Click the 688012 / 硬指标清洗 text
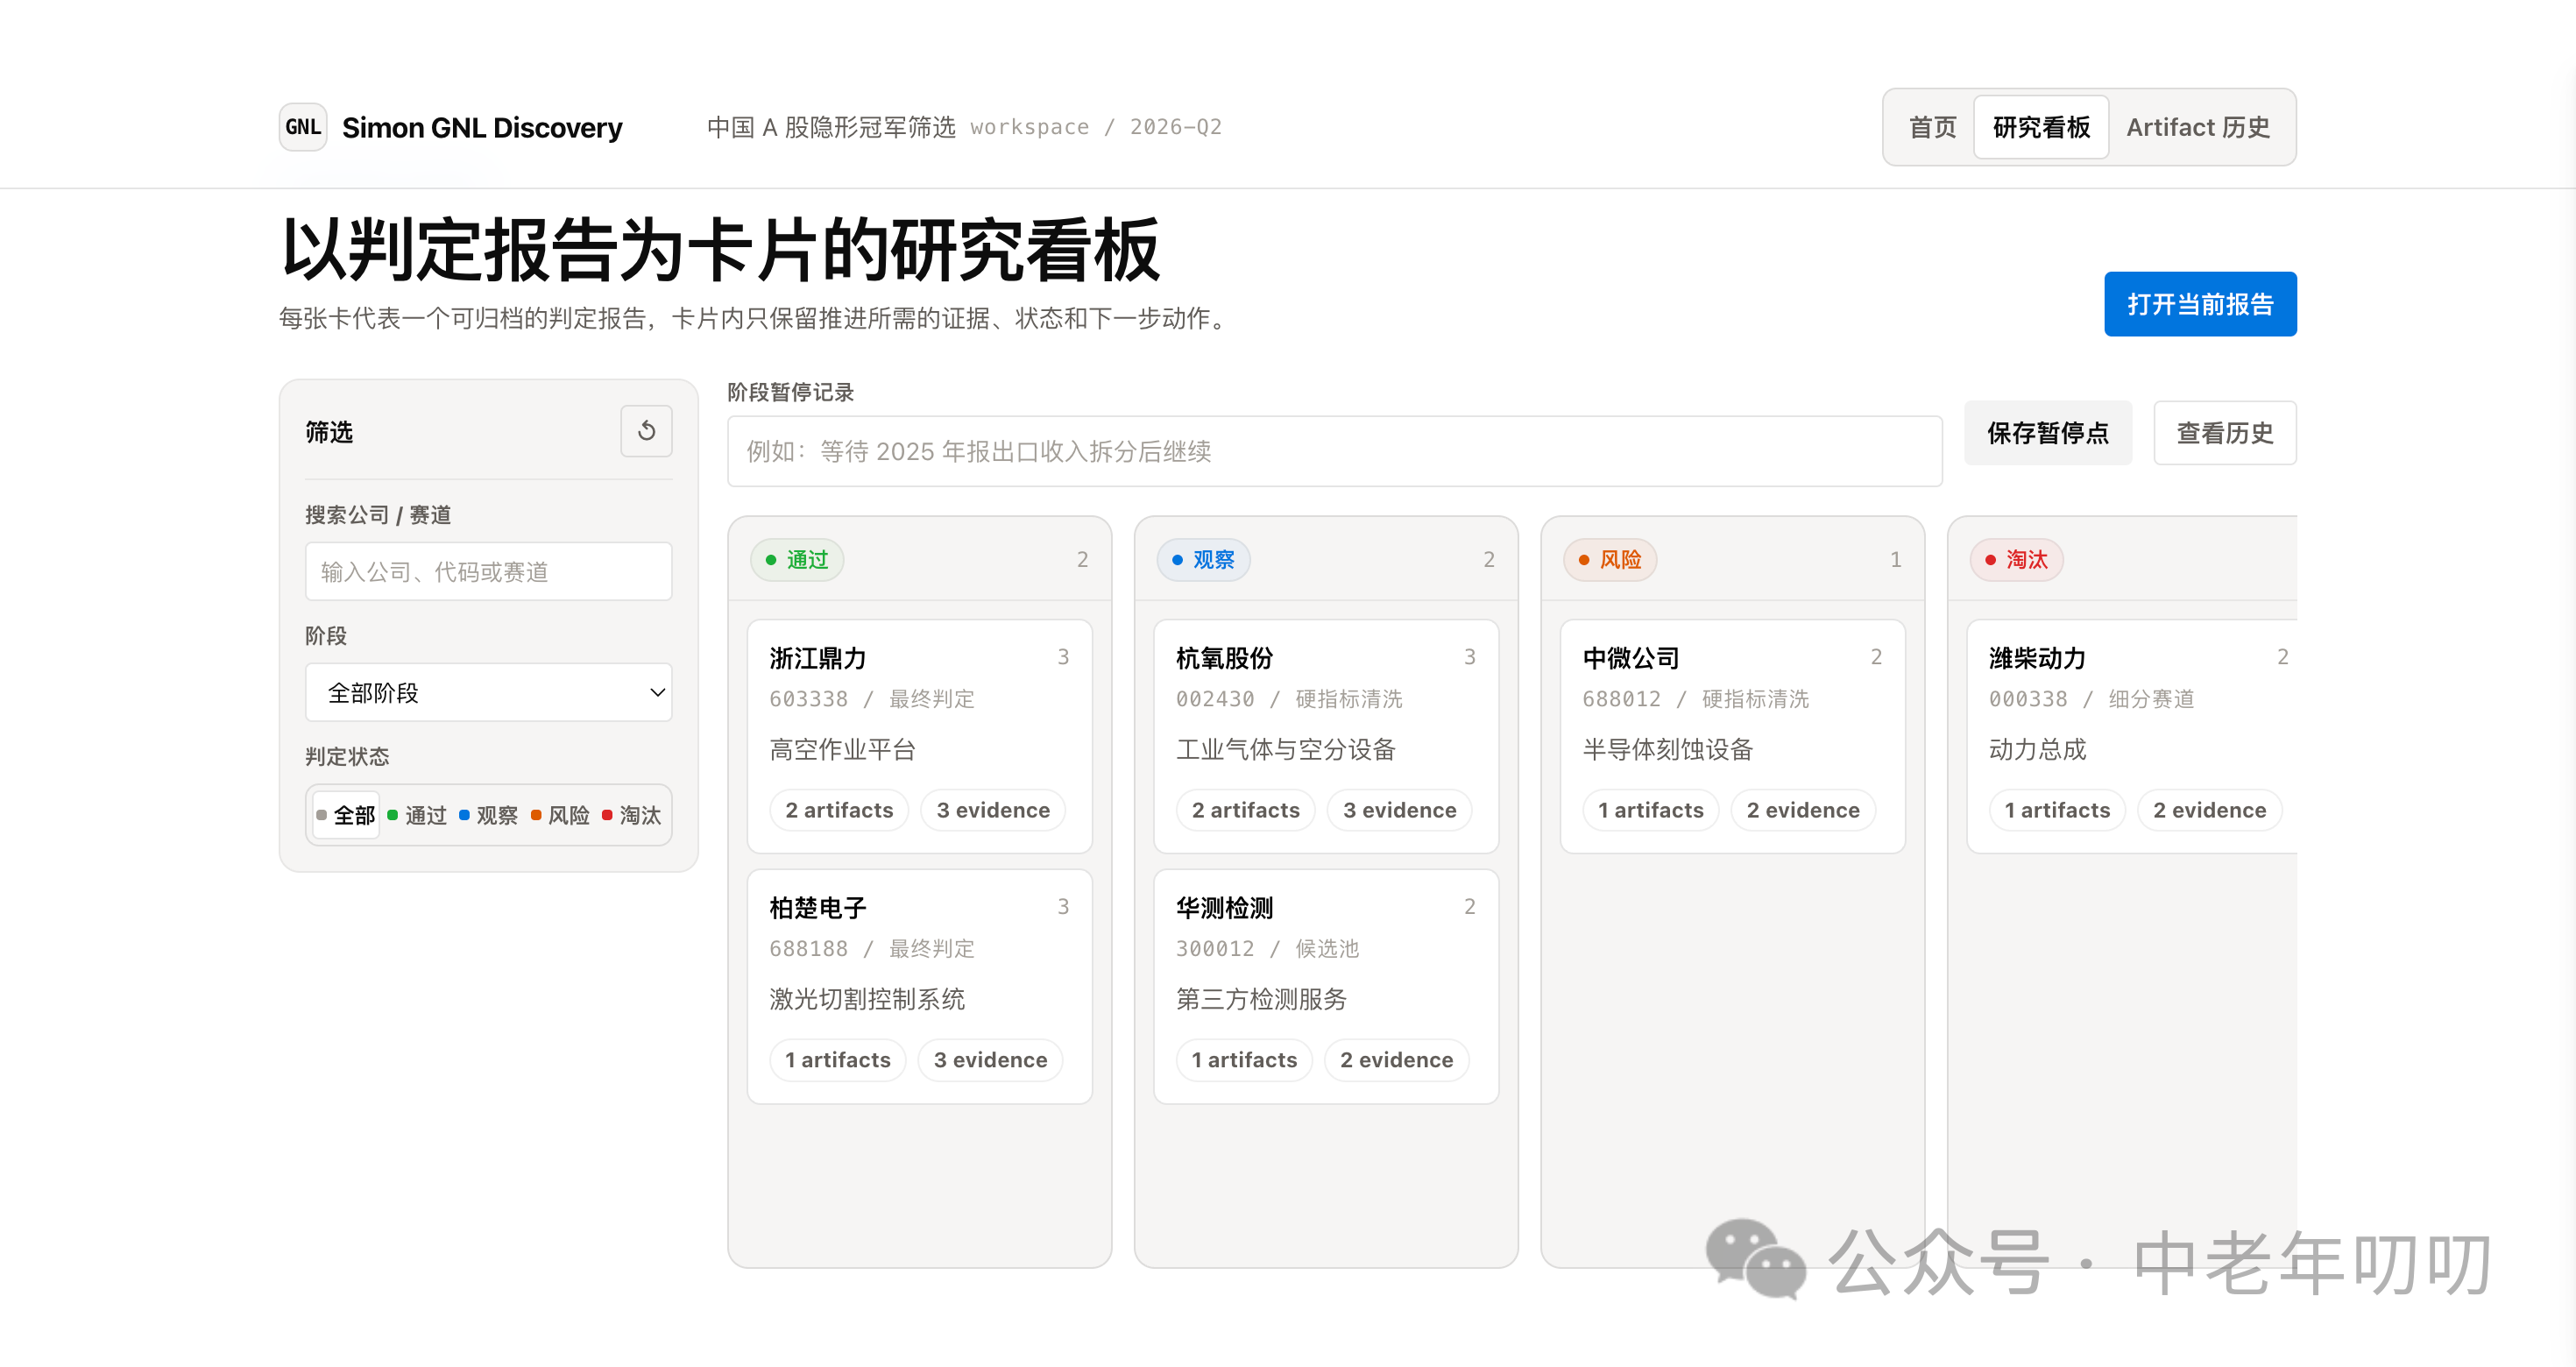 point(1696,699)
